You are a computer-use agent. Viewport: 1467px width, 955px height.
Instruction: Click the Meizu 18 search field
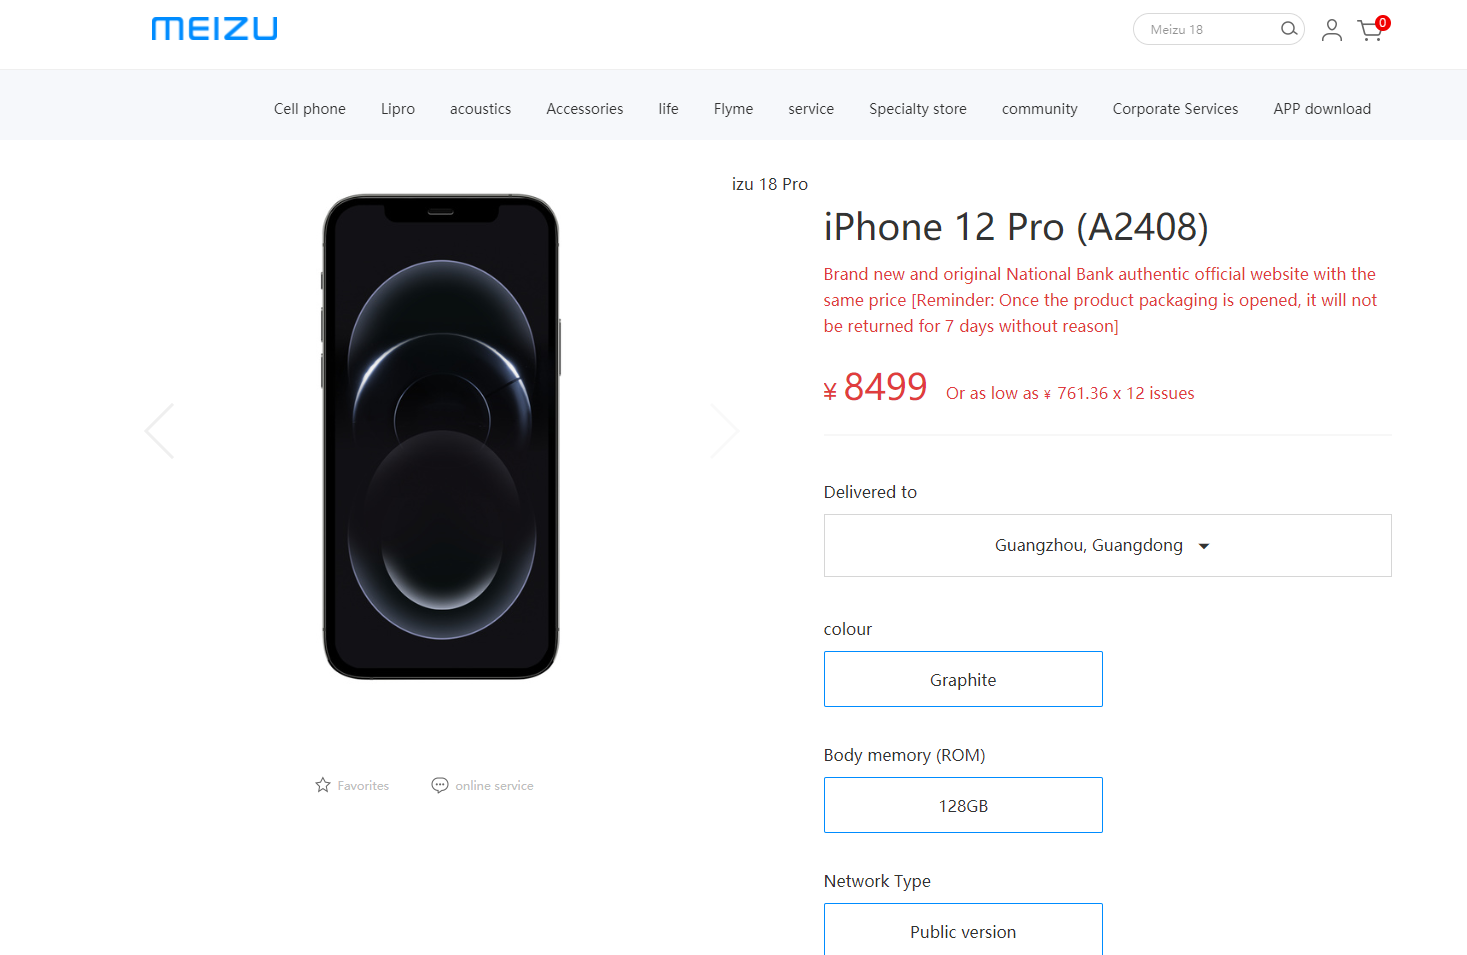tap(1208, 29)
